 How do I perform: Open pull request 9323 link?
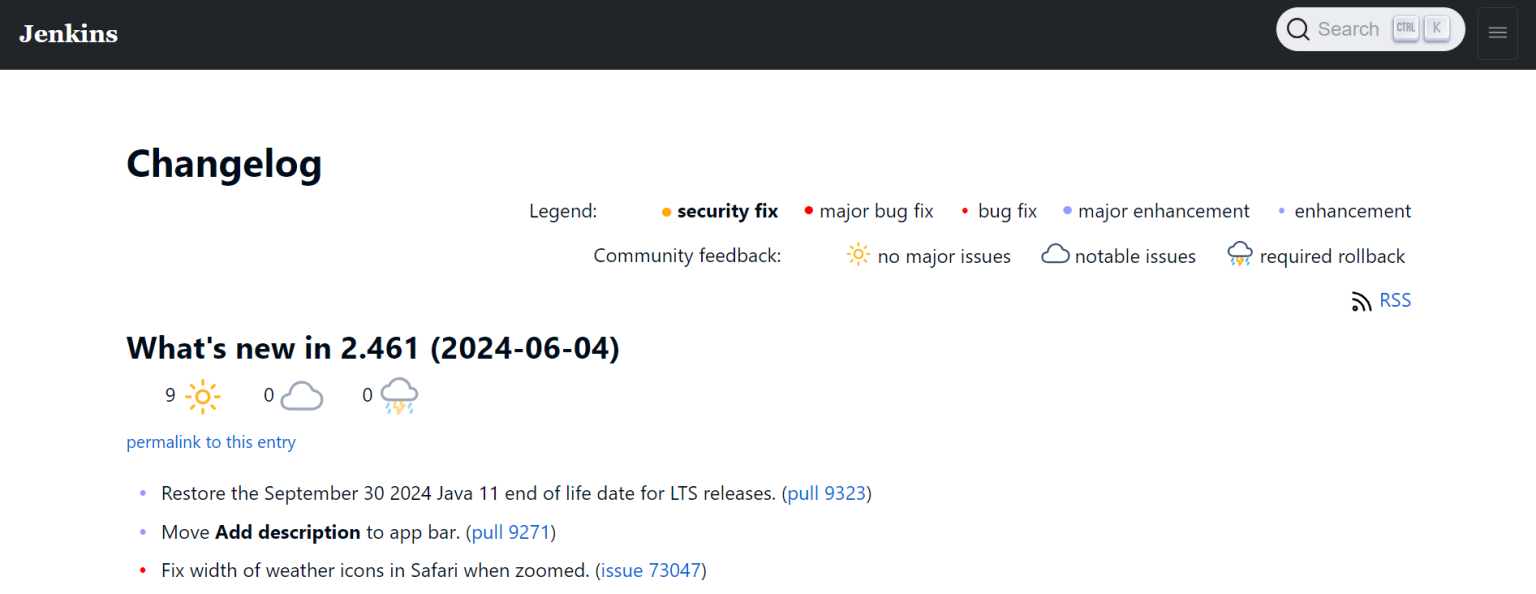pos(826,493)
